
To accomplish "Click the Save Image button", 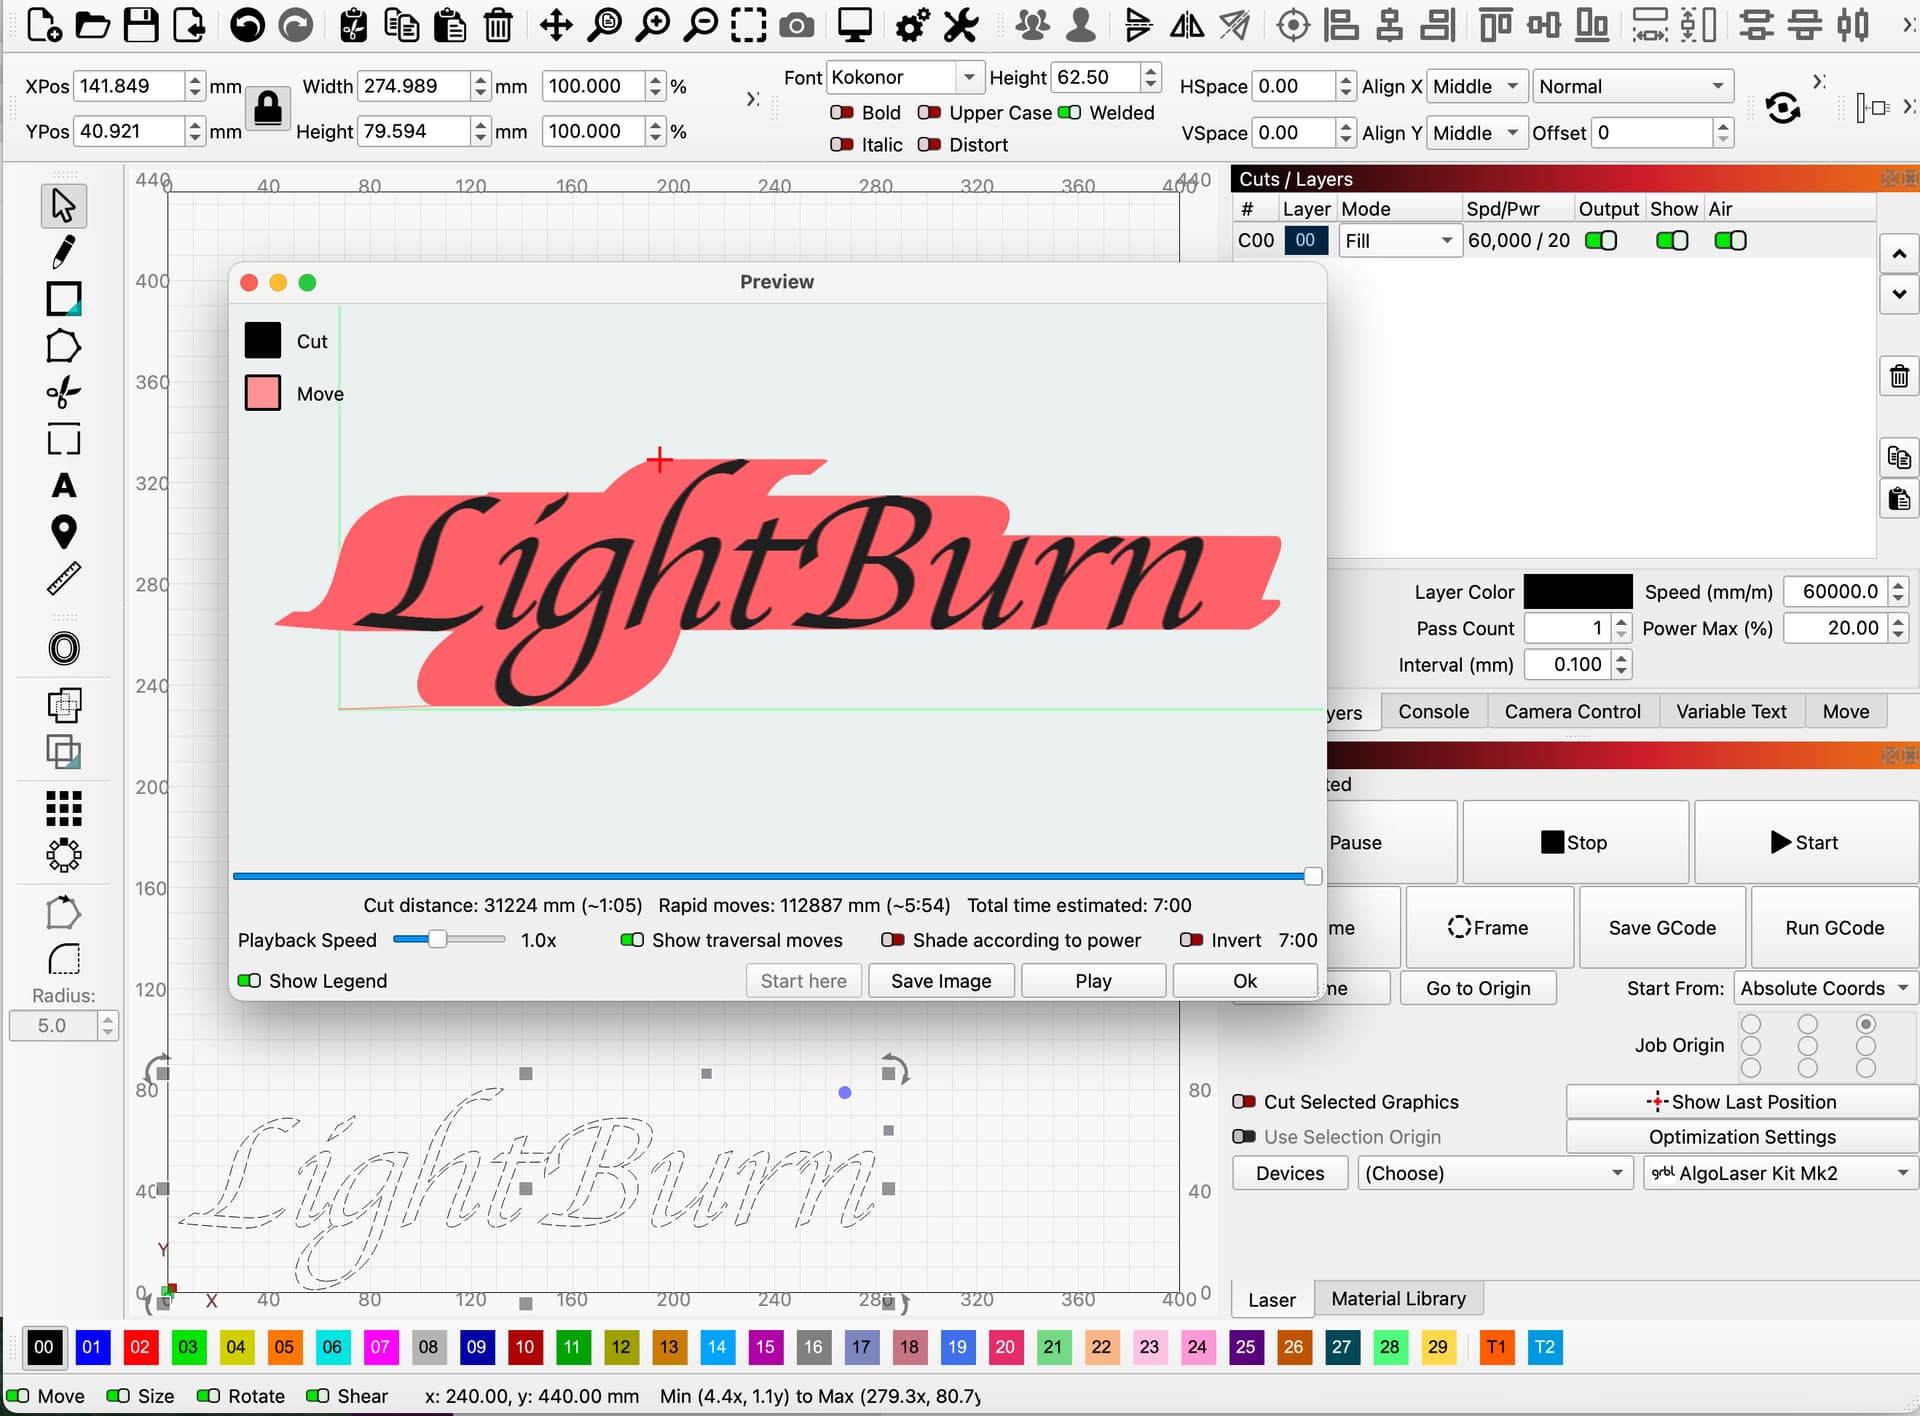I will [x=940, y=981].
